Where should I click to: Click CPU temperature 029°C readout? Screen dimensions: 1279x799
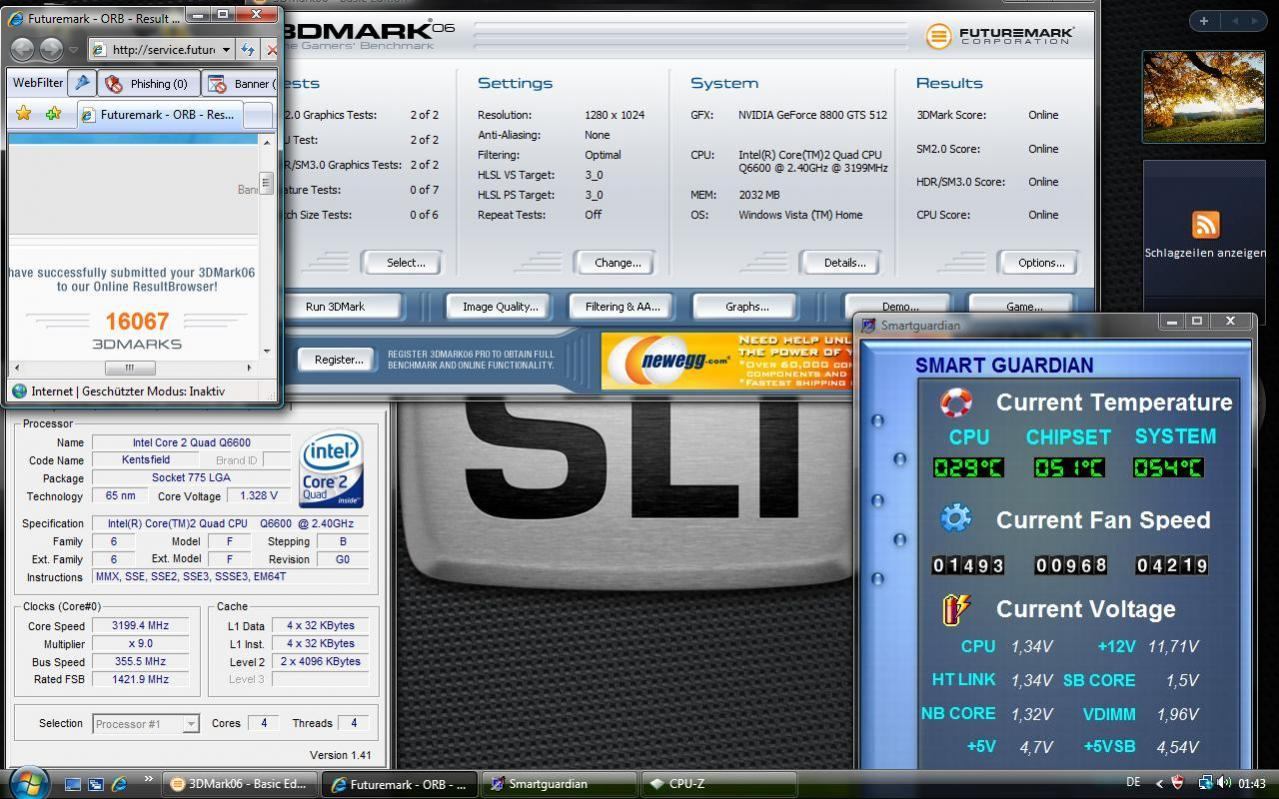click(968, 467)
